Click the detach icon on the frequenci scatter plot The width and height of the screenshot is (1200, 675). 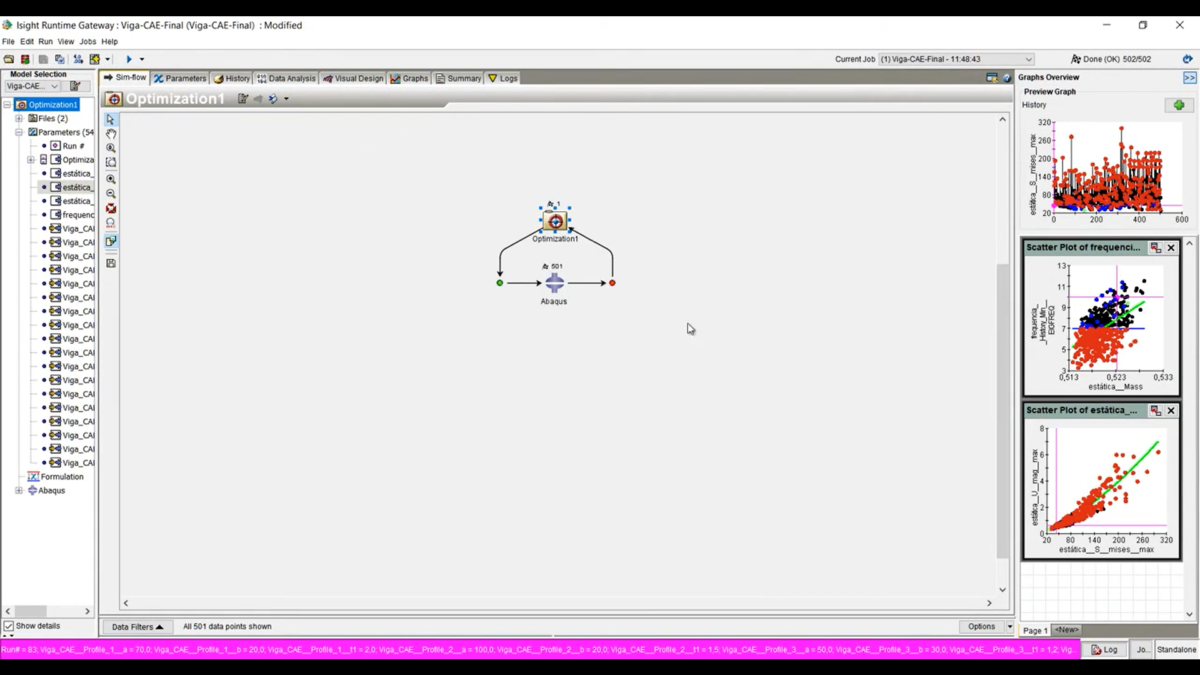[1156, 248]
